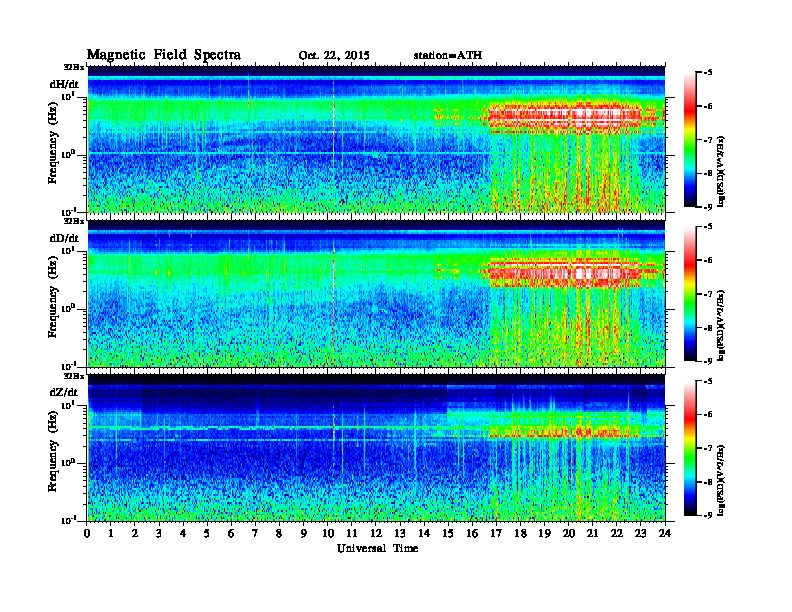Viewport: 792px width, 612px height.
Task: Click the "-5" tick on the dH/dt color bar
Action: [709, 73]
